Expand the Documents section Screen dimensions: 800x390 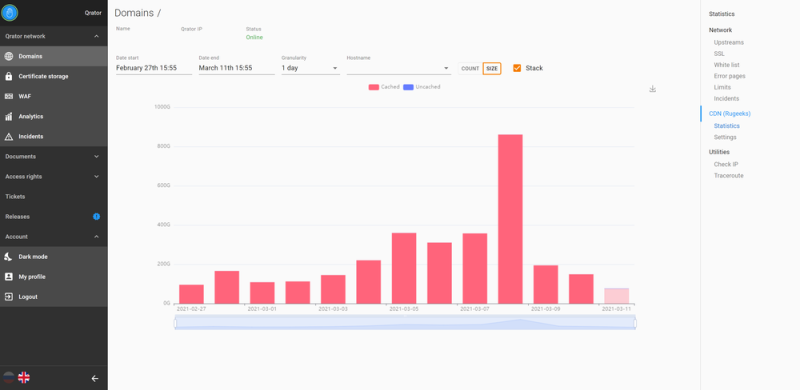[54, 156]
